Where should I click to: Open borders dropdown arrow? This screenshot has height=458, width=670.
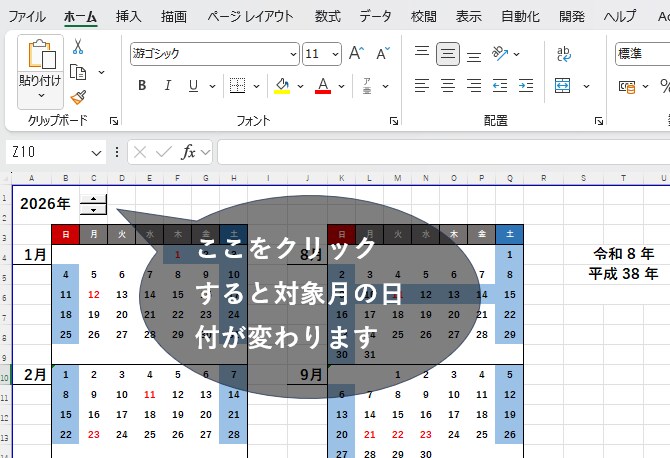[x=256, y=86]
